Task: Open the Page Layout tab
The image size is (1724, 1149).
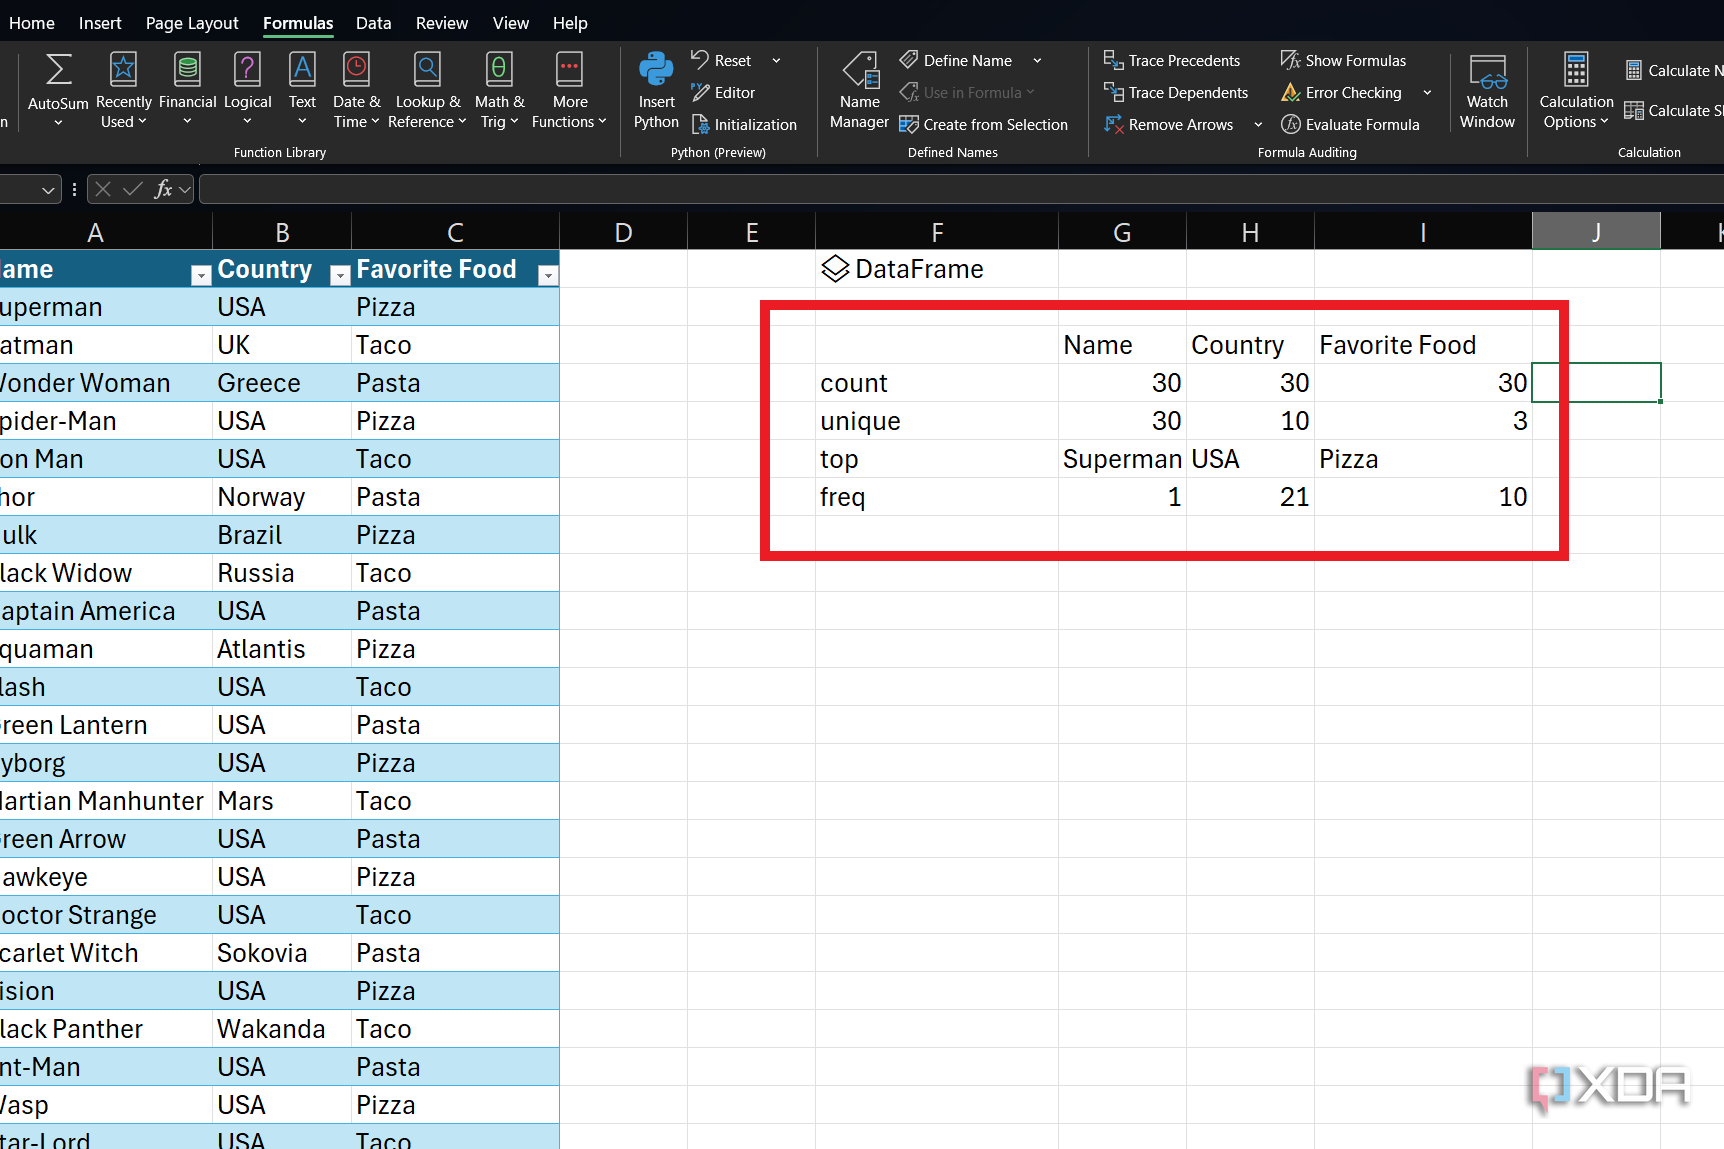Action: tap(192, 23)
